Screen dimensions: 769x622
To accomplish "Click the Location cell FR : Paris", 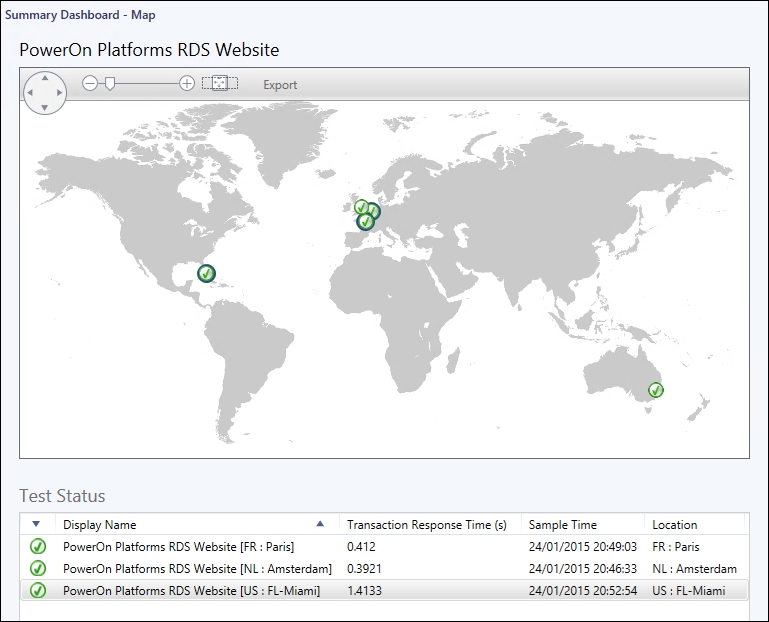I will click(676, 546).
